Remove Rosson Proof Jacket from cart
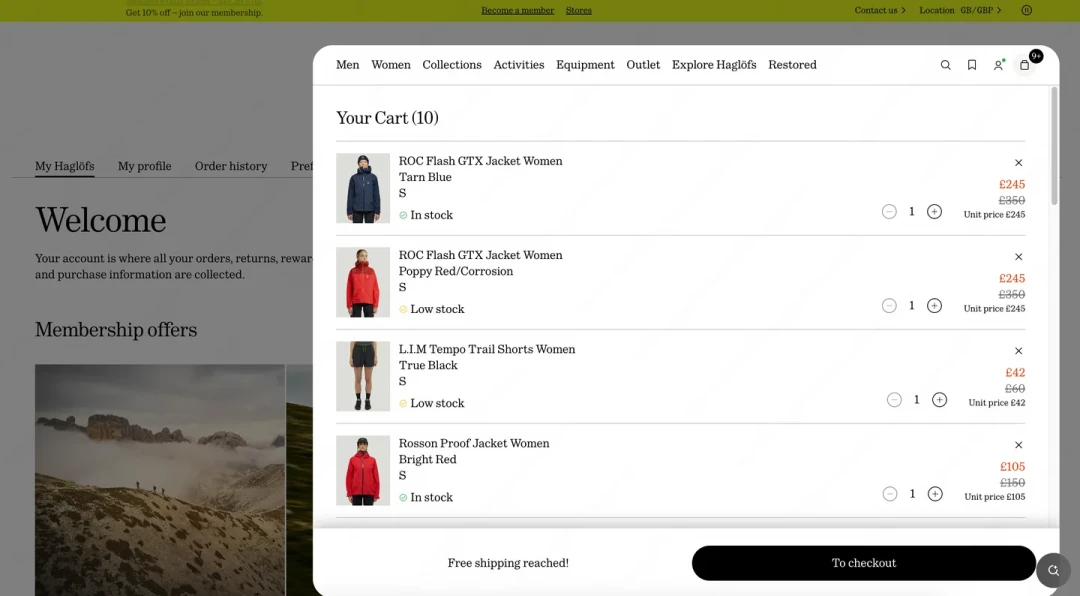The width and height of the screenshot is (1080, 596). tap(1019, 445)
